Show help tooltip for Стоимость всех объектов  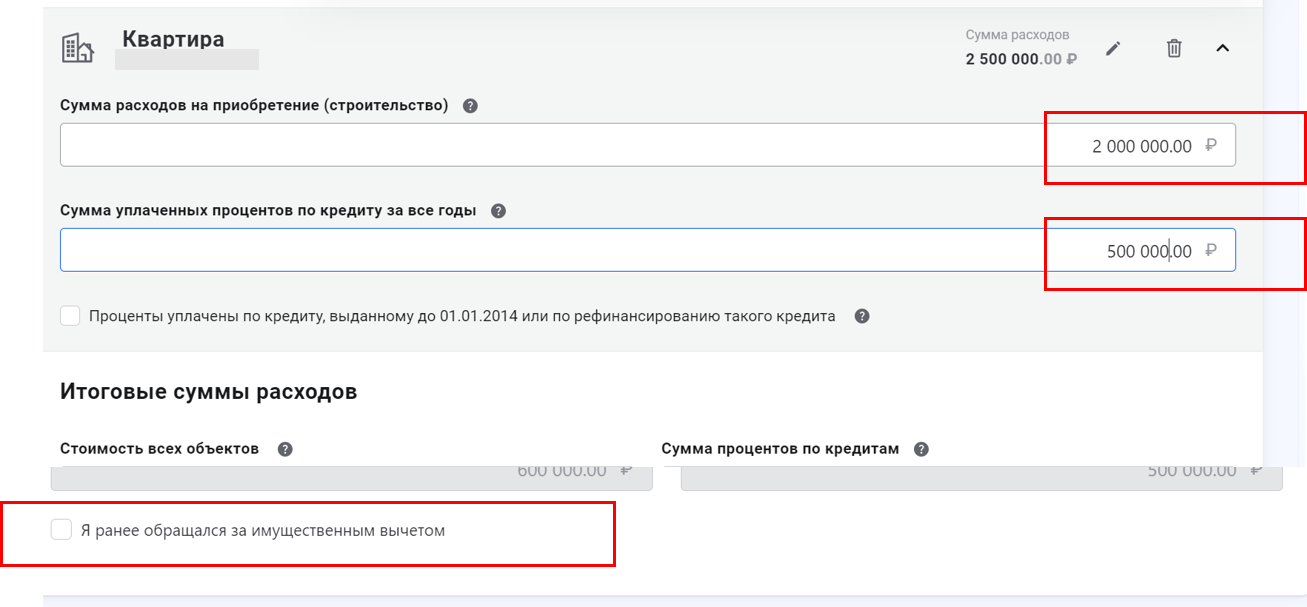(285, 449)
